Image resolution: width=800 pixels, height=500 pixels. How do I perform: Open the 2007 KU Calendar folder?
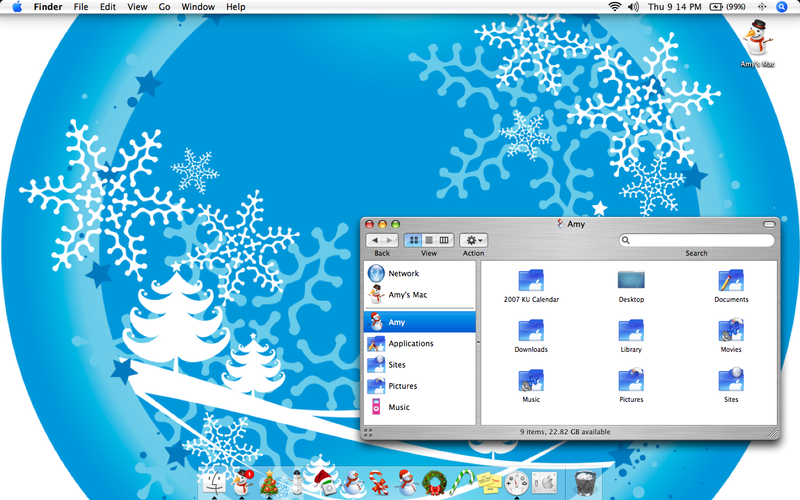pos(531,281)
